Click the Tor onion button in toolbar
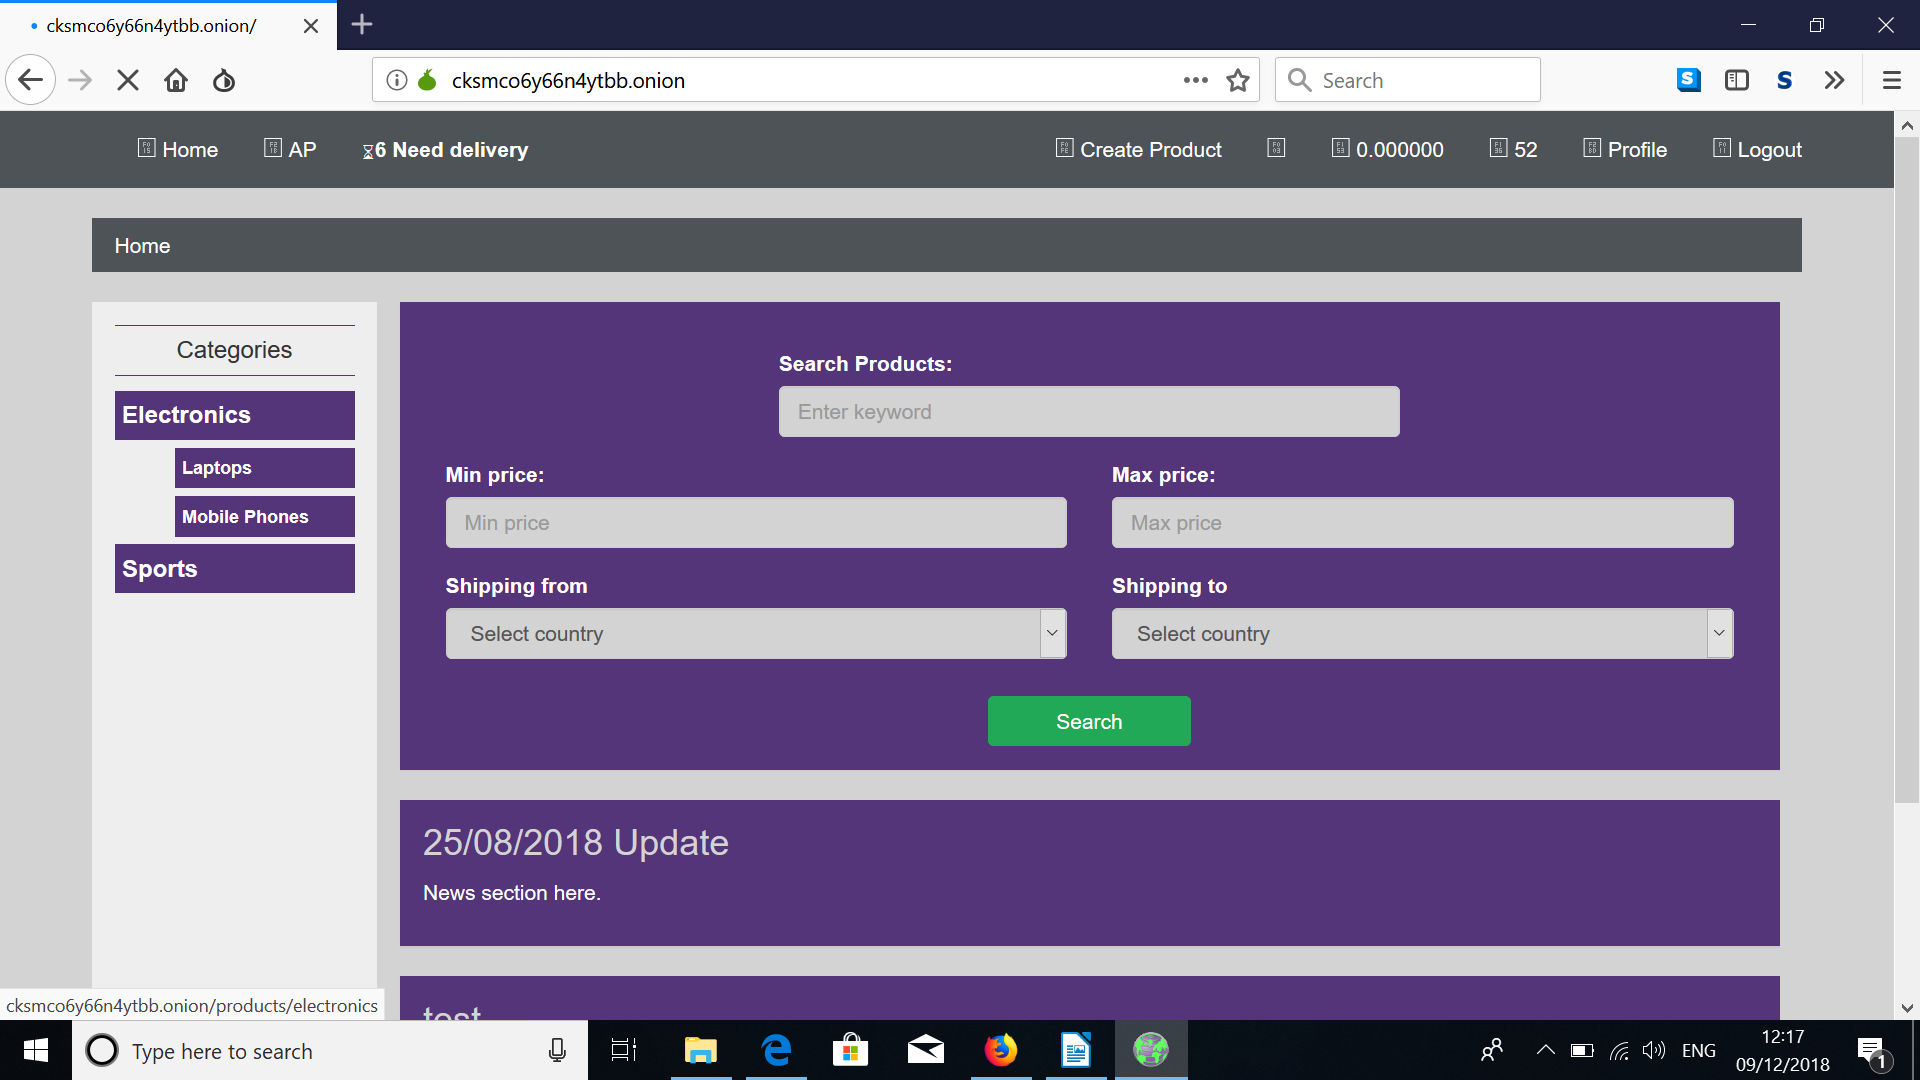Viewport: 1920px width, 1080px height. tap(224, 80)
